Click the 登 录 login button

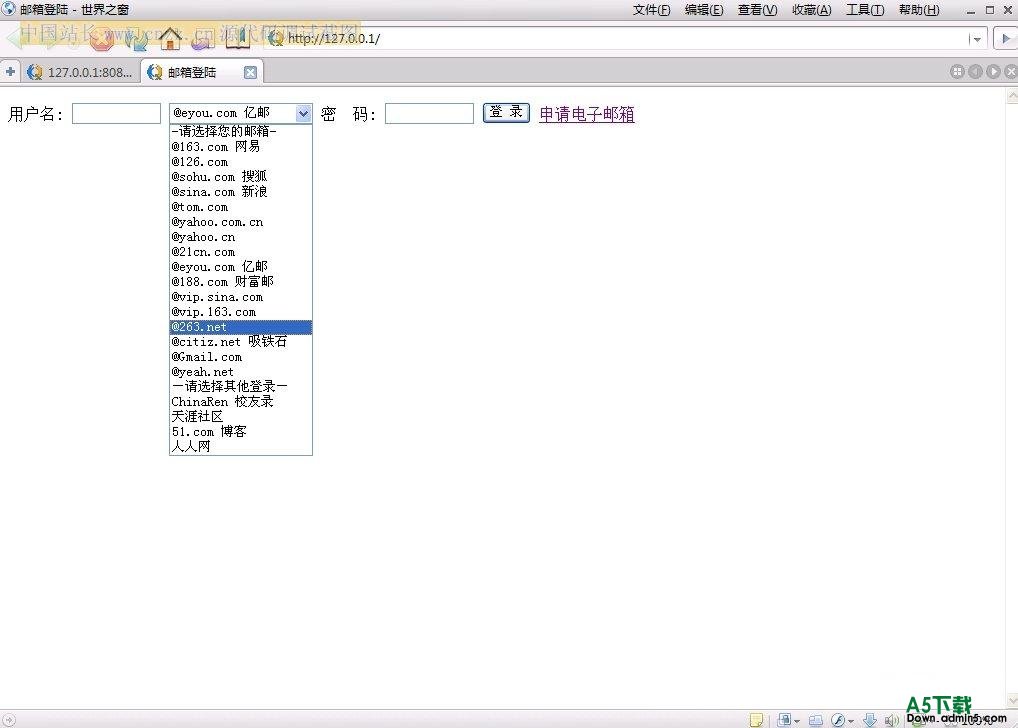[506, 112]
